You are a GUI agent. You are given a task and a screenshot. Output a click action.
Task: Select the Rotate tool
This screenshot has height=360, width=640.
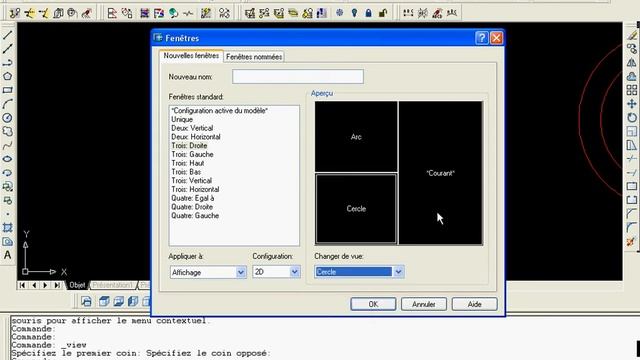(x=632, y=118)
